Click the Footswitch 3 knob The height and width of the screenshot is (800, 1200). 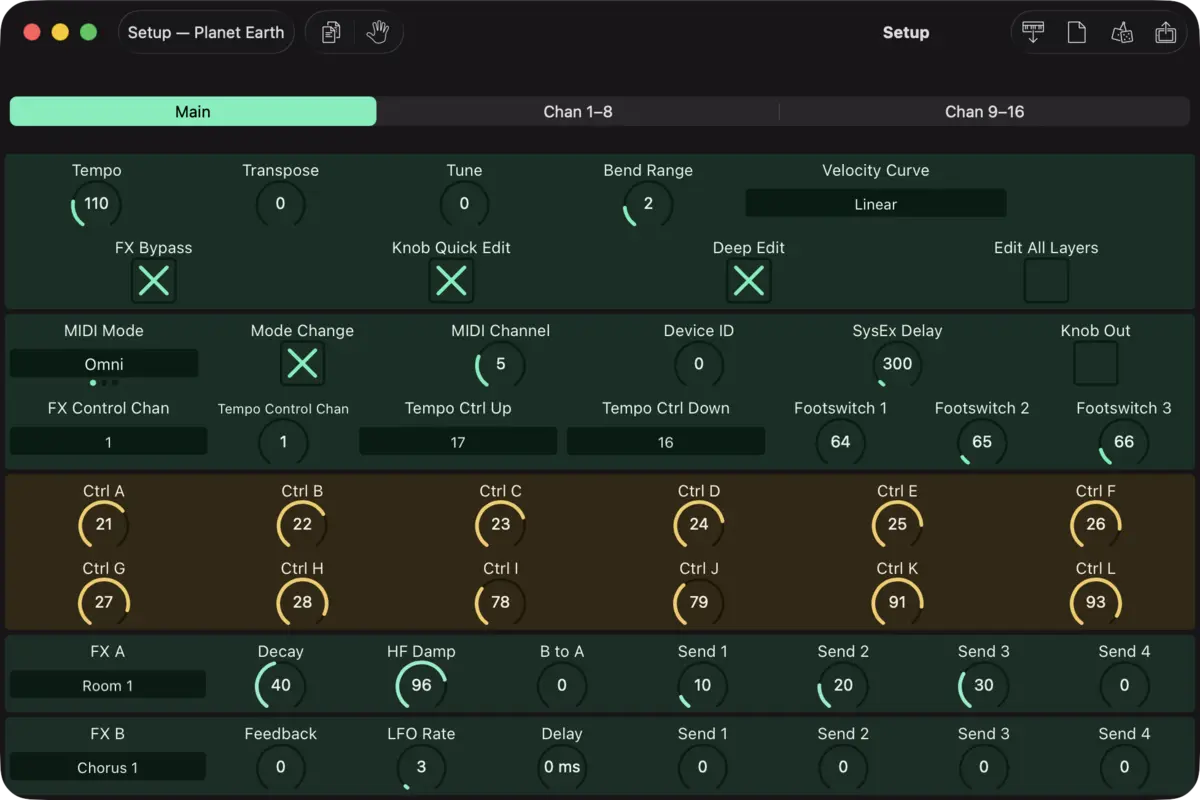pyautogui.click(x=1124, y=442)
